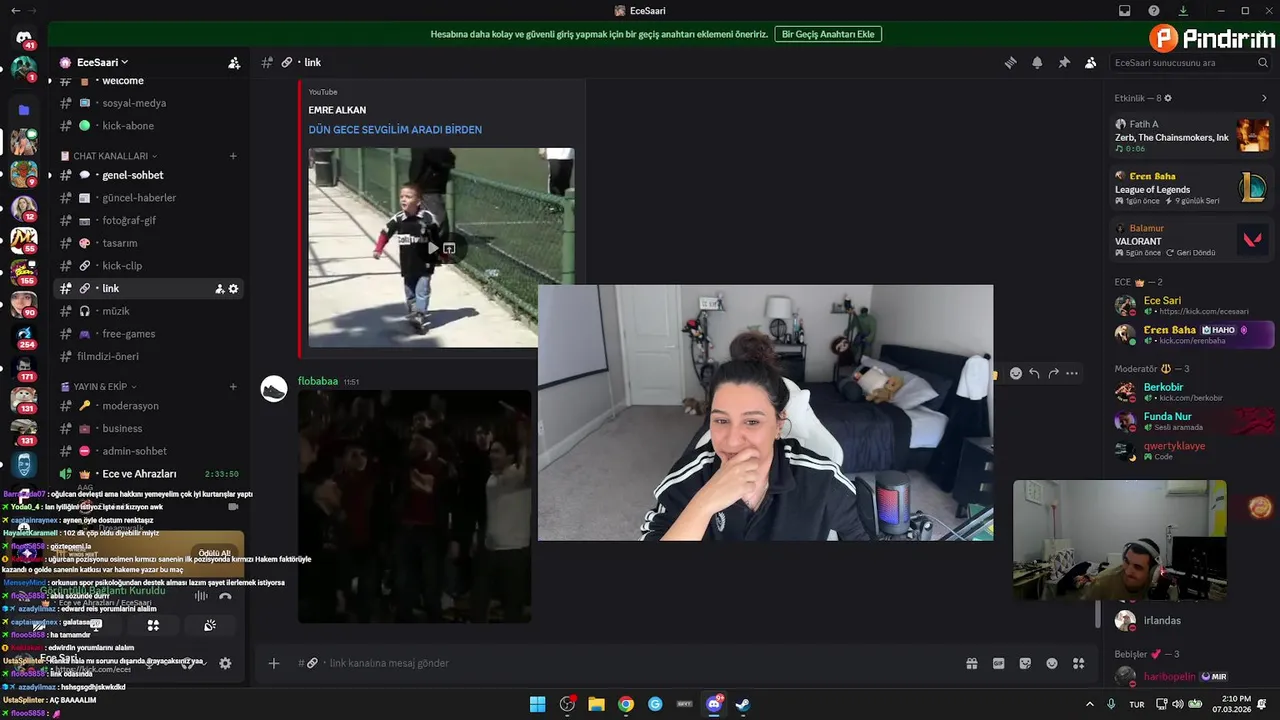This screenshot has height=720, width=1280.
Task: Collapse the CHAT KANALLARI category
Action: [110, 156]
